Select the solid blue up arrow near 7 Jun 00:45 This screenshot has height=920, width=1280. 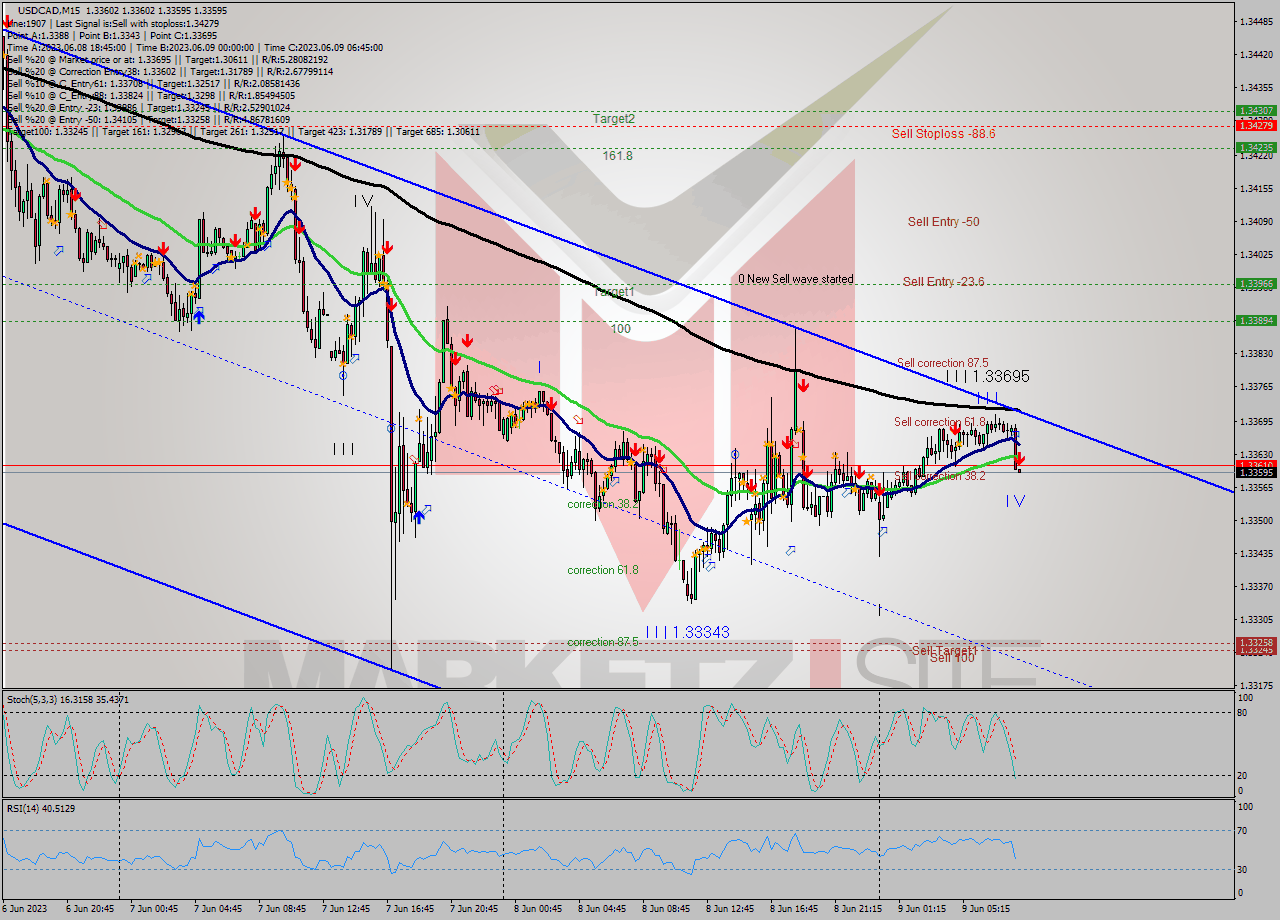(200, 315)
